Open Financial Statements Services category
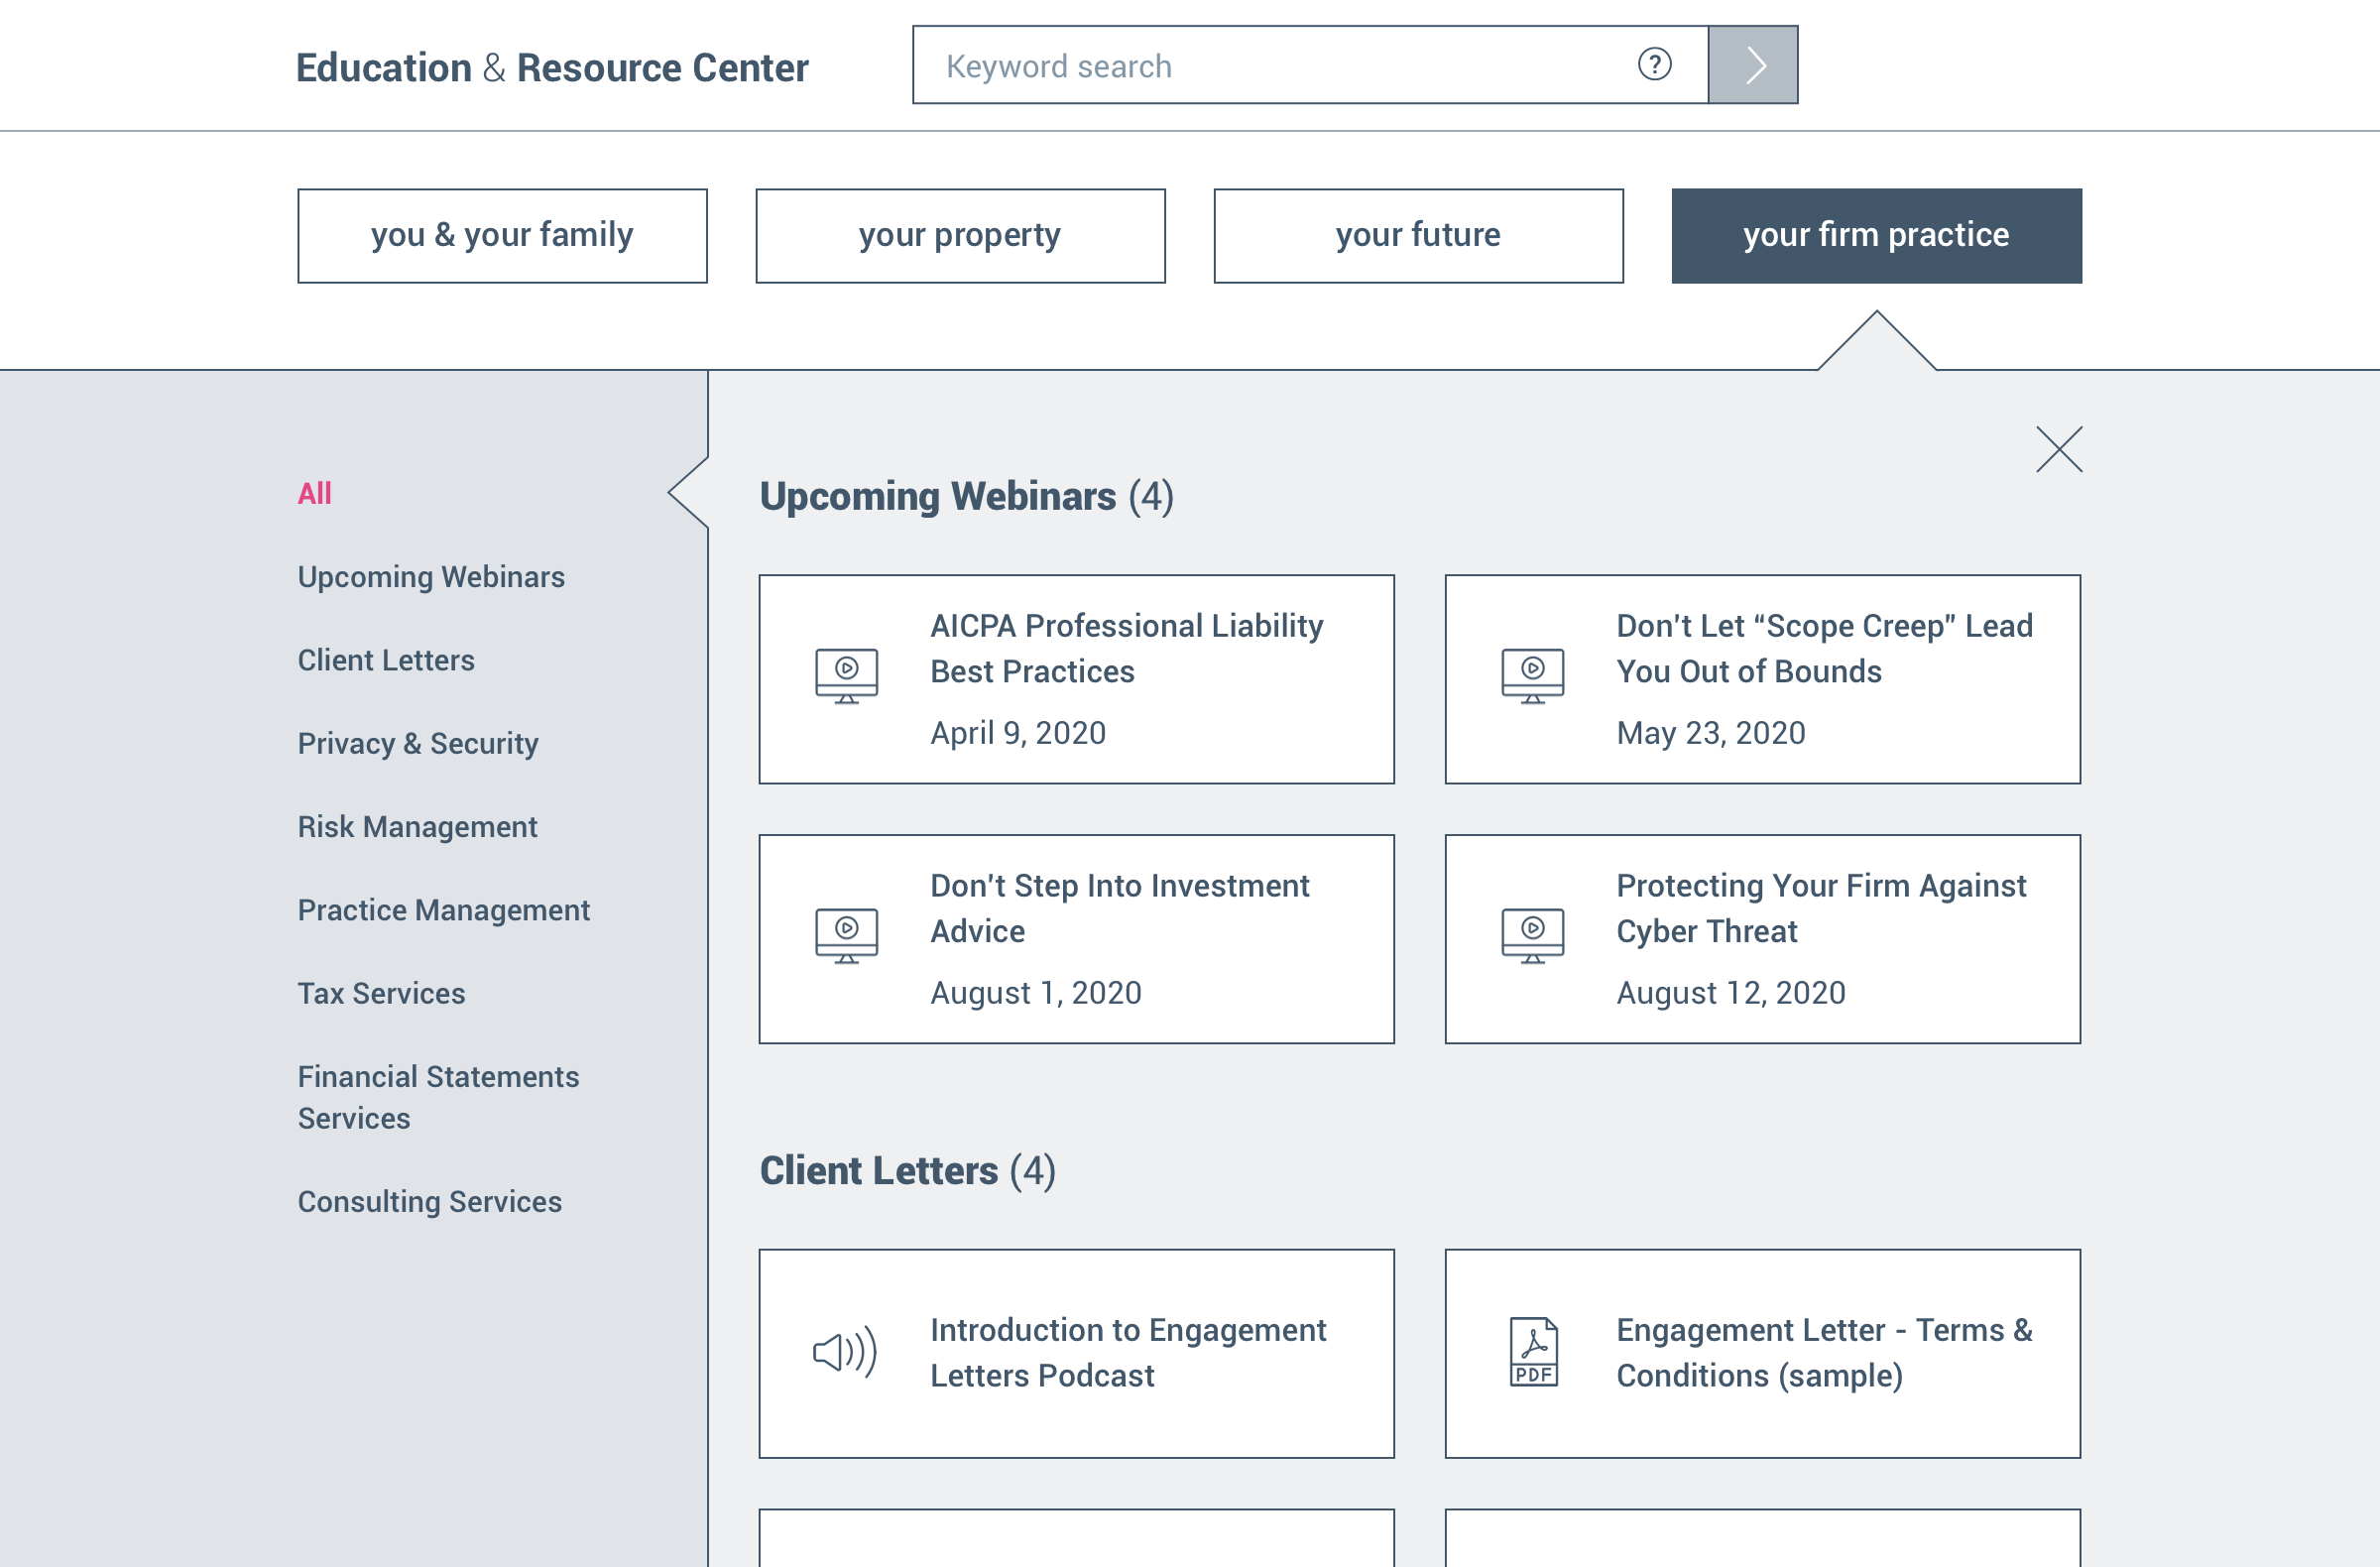Viewport: 2380px width, 1567px height. 438,1097
